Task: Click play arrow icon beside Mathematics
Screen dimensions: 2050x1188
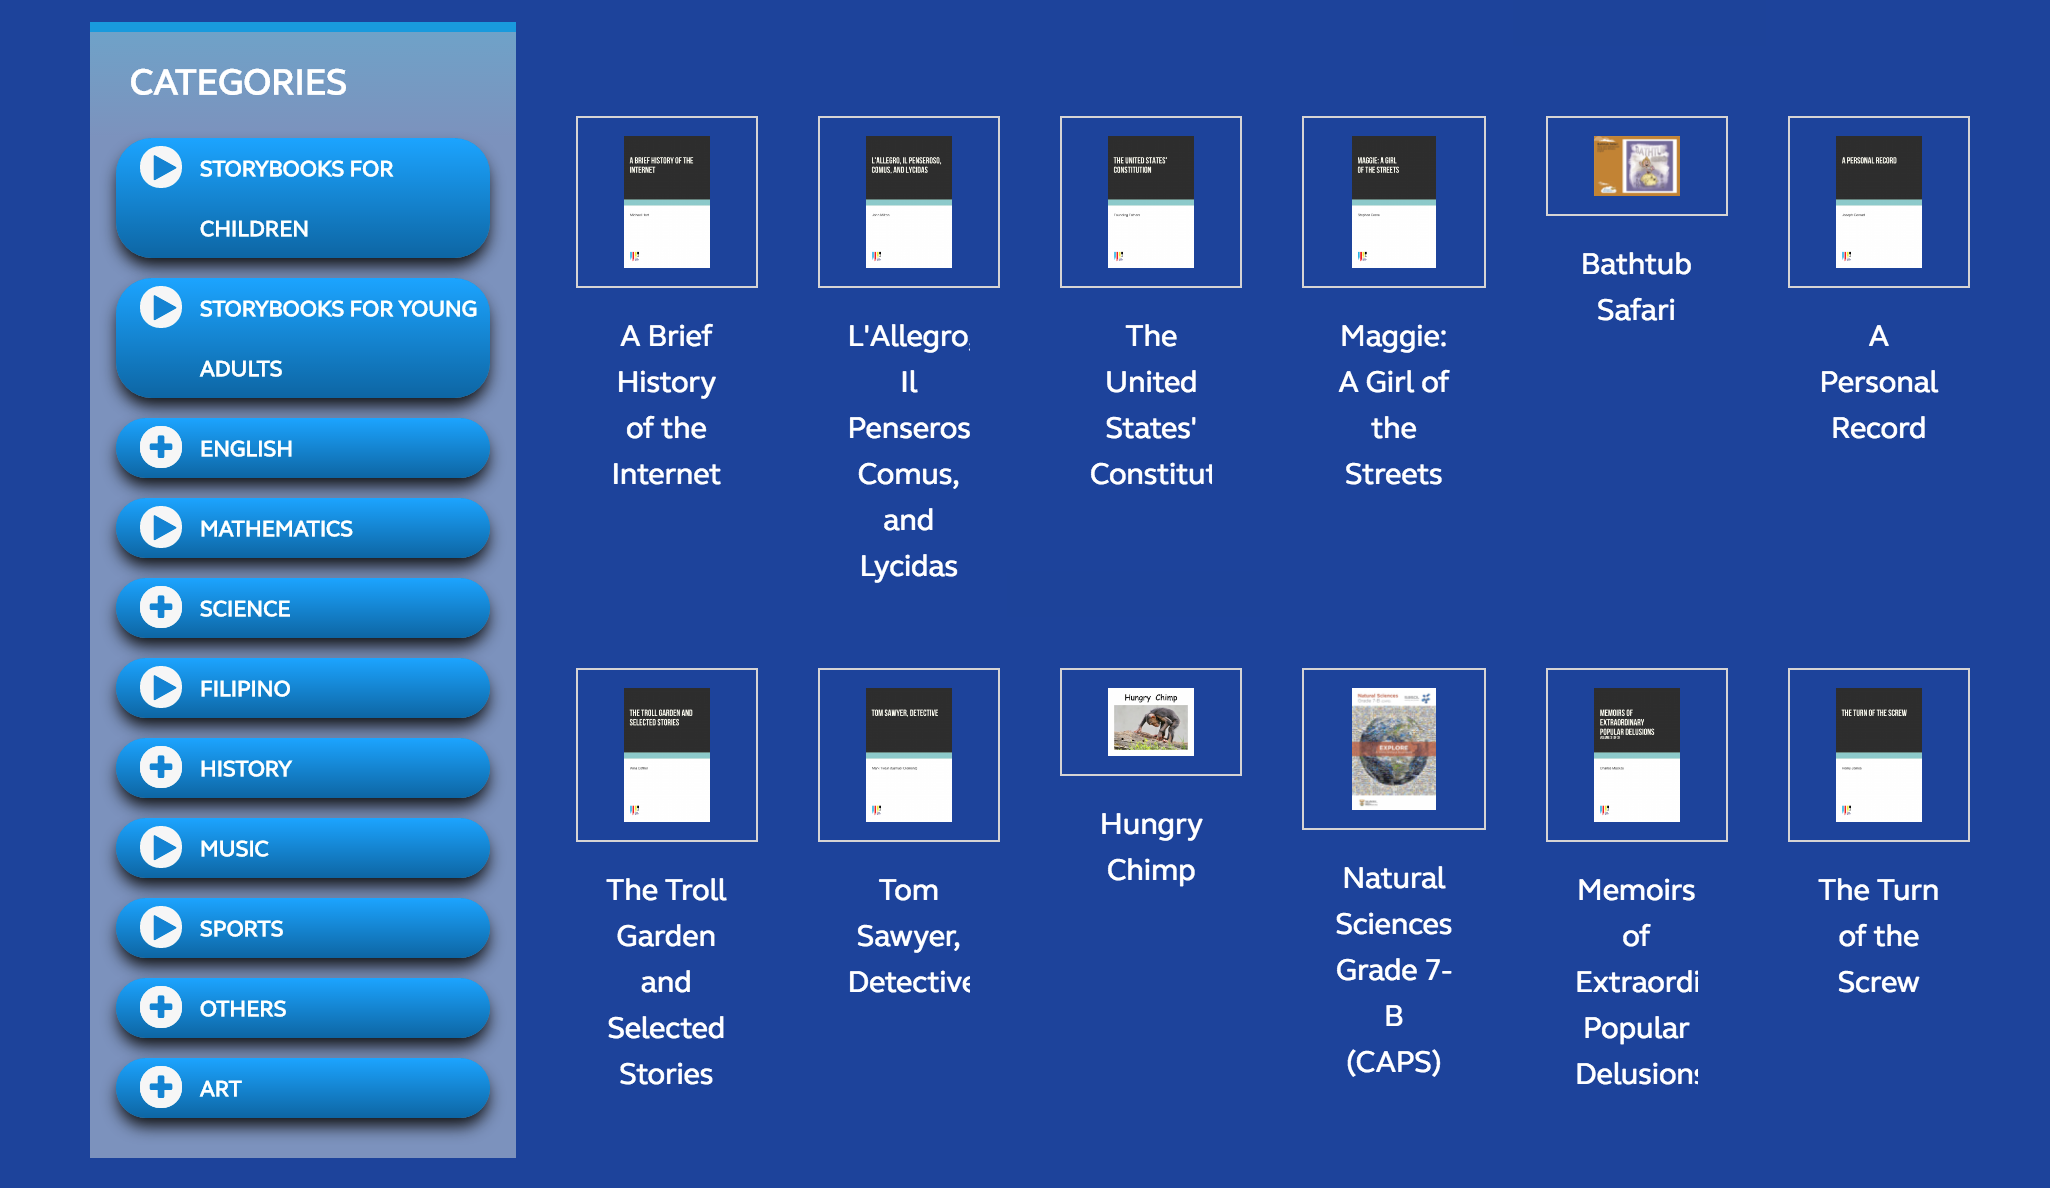Action: 161,527
